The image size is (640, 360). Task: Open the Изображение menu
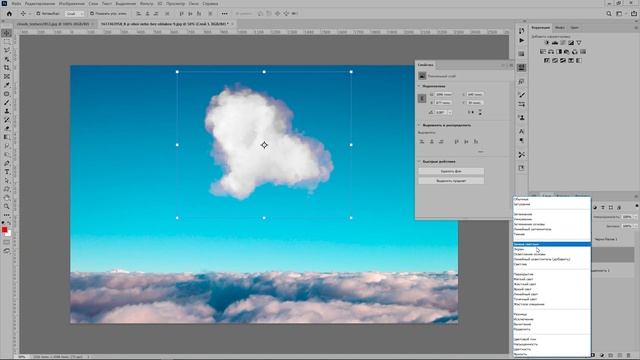coord(72,4)
